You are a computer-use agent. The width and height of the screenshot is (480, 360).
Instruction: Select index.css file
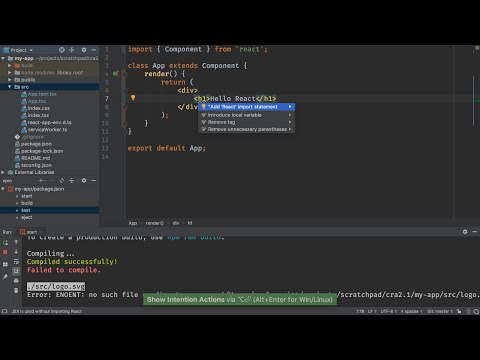click(x=35, y=108)
